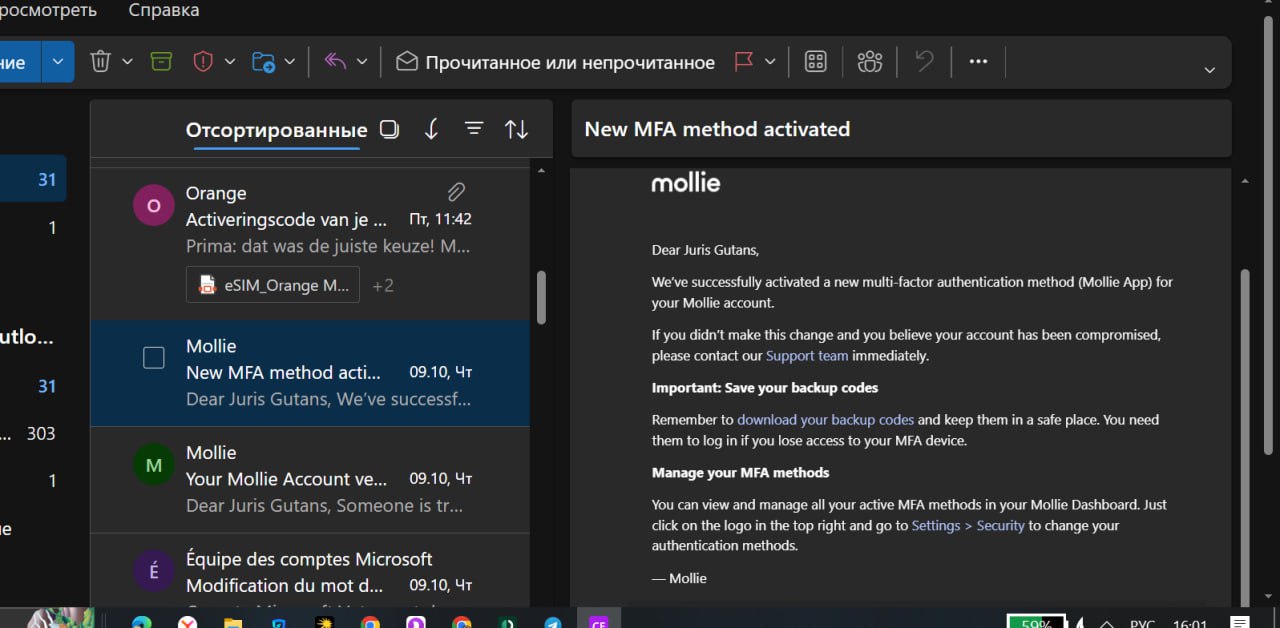This screenshot has height=628, width=1280.
Task: Open Settings > Security link
Action: click(x=968, y=525)
